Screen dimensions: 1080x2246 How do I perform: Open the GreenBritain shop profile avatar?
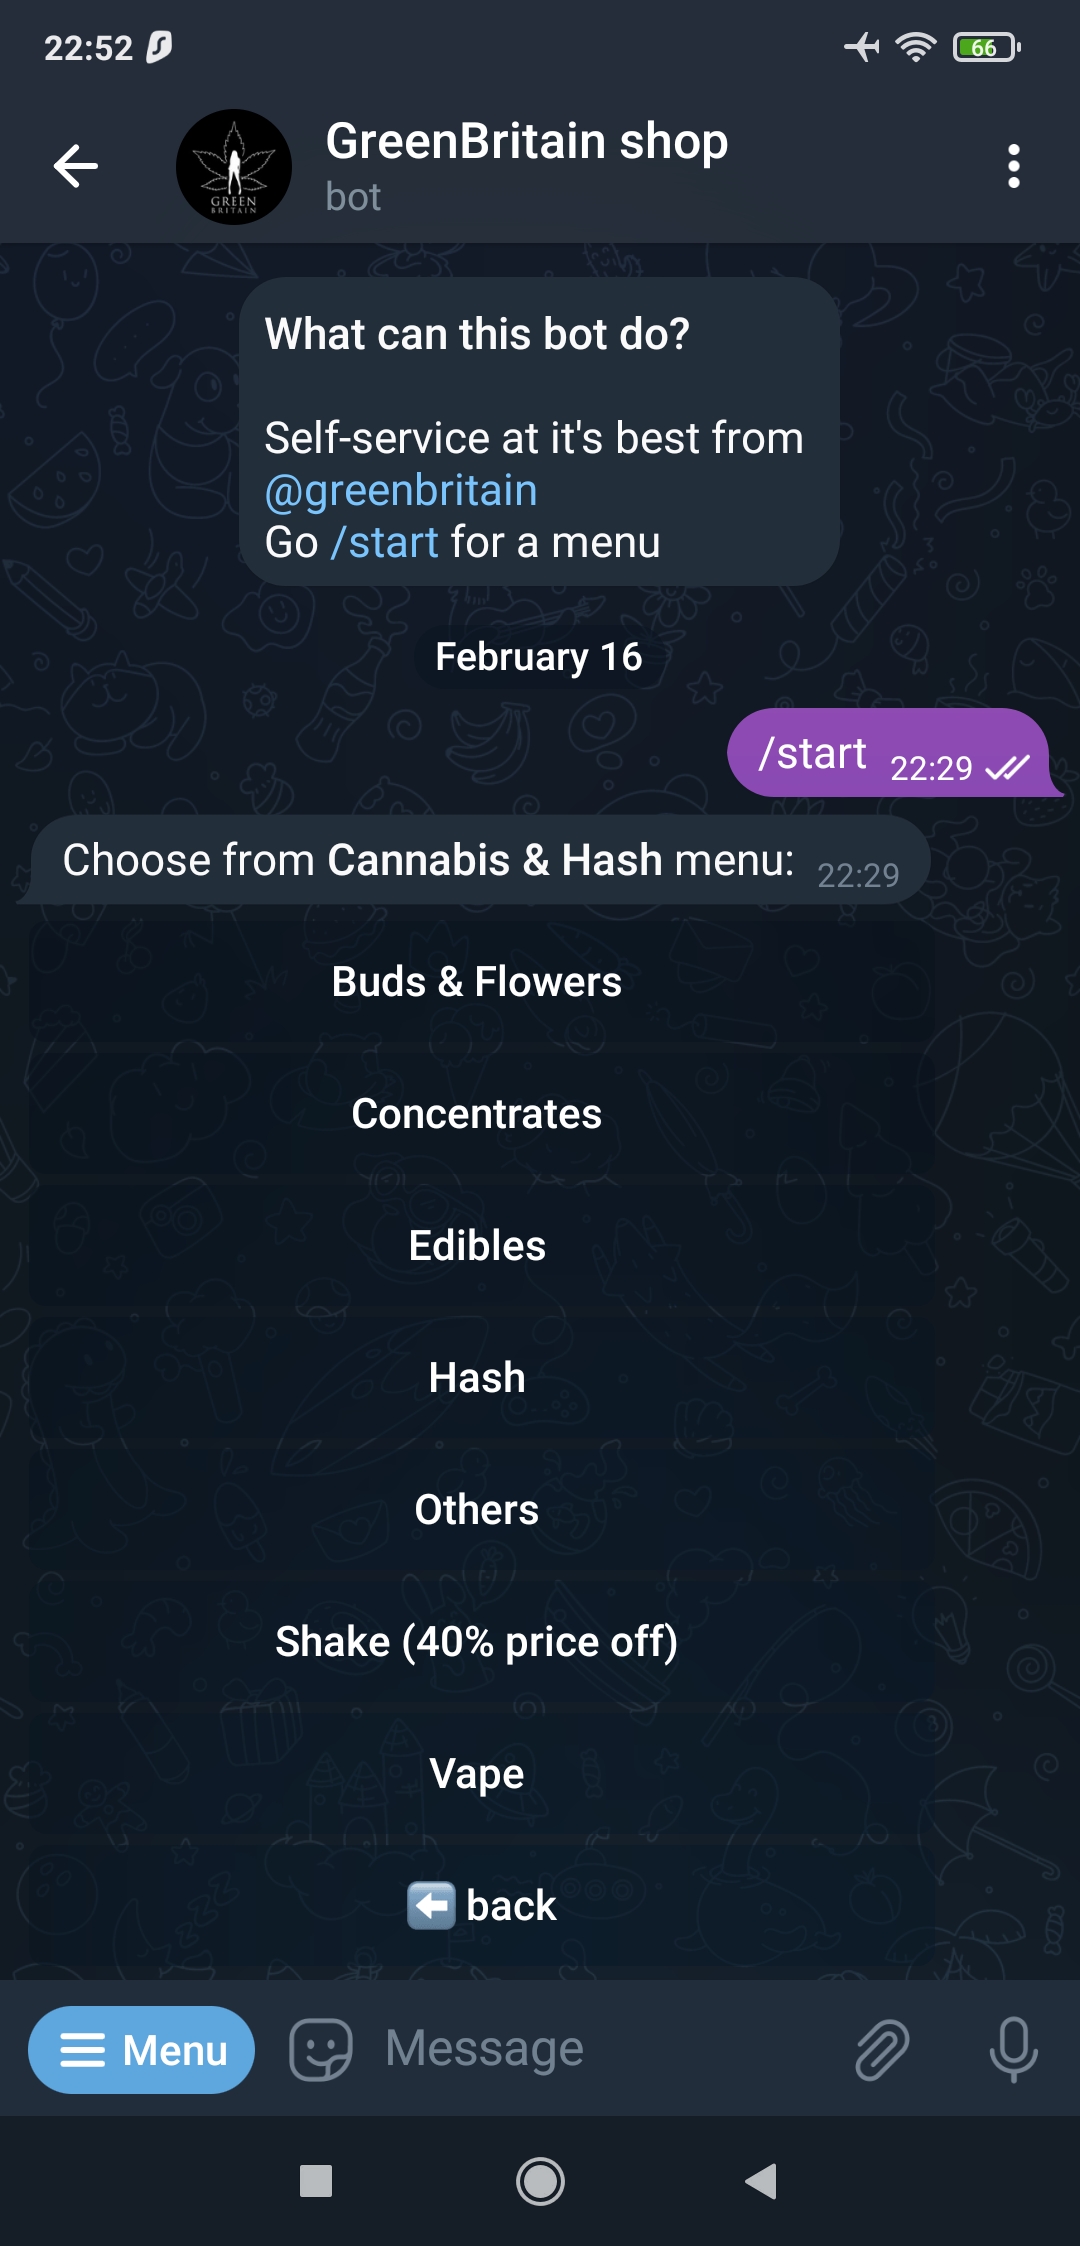pos(234,167)
